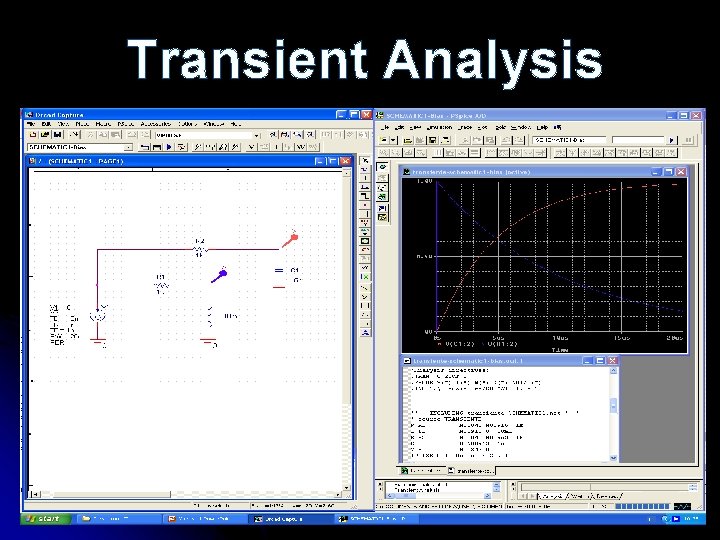
Task: Open the new file dropdown arrow in PSpice toolbar
Action: pyautogui.click(x=393, y=140)
